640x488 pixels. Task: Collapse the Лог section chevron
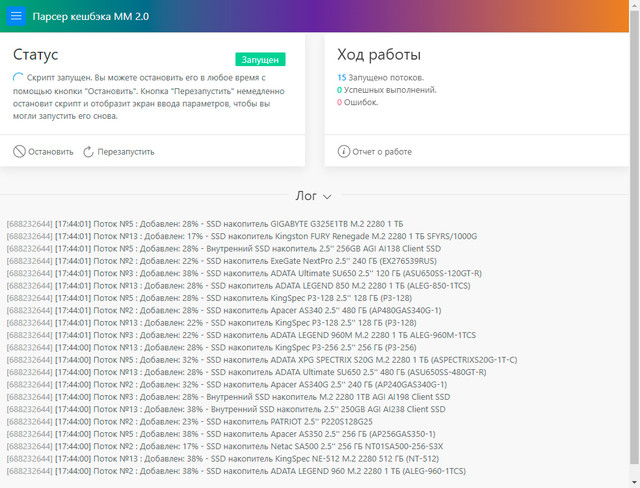[x=327, y=197]
